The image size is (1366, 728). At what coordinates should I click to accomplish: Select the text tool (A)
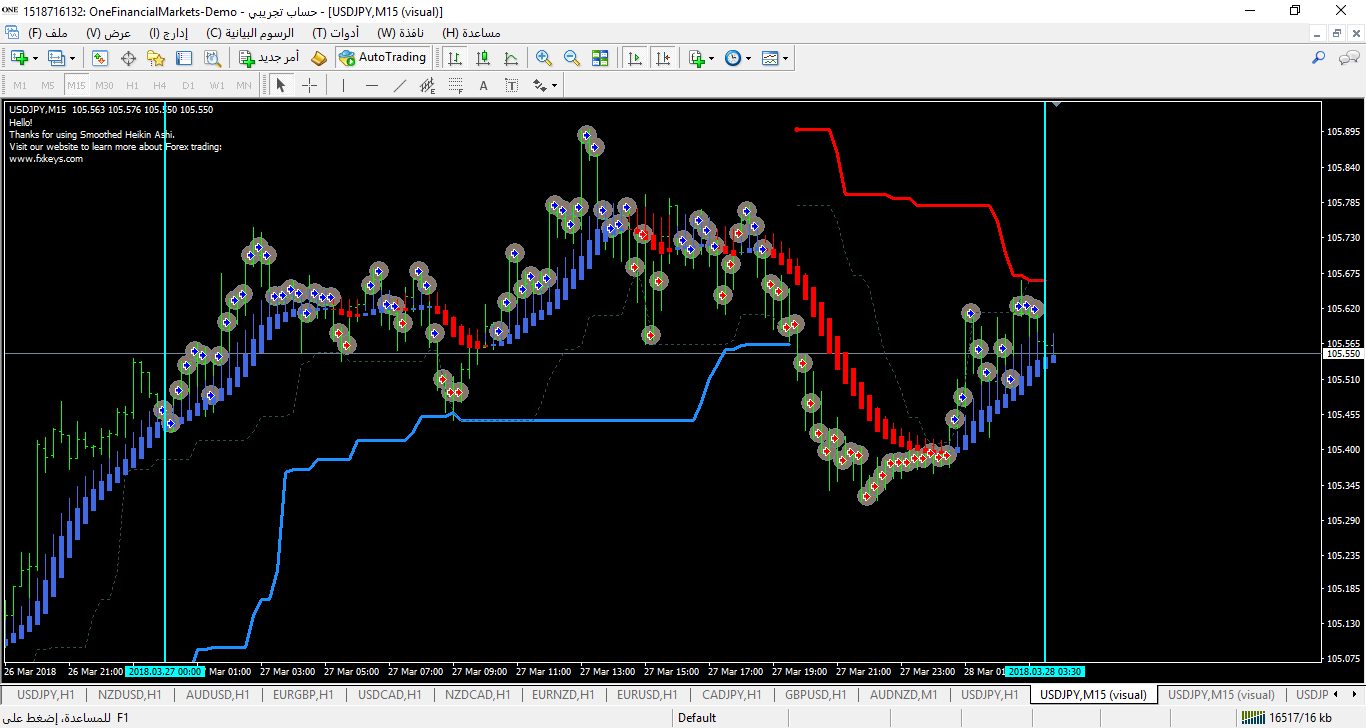483,85
